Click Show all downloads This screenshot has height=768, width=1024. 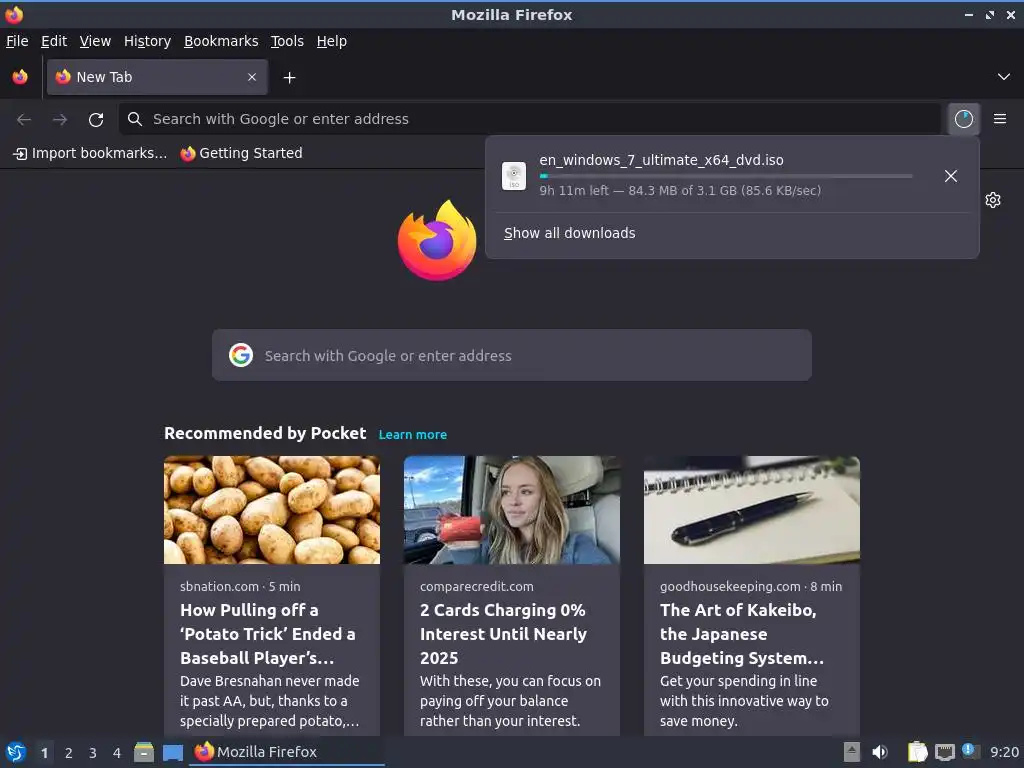point(569,233)
